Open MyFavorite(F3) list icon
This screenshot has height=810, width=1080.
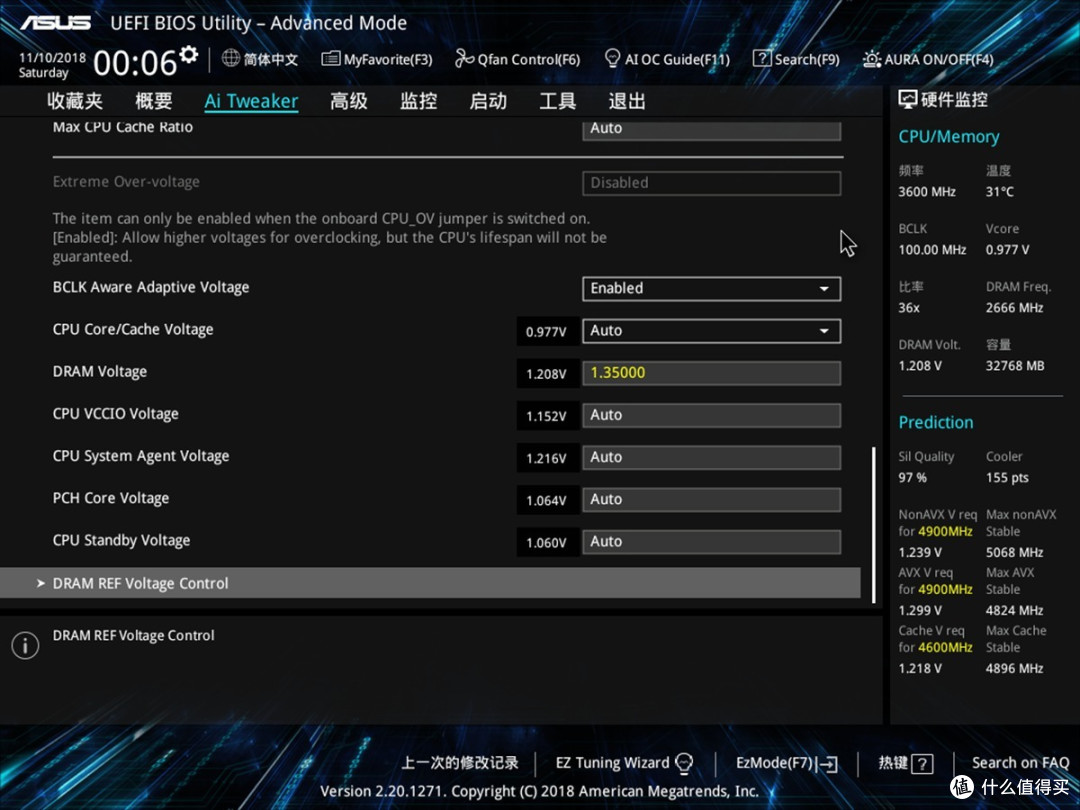point(331,59)
